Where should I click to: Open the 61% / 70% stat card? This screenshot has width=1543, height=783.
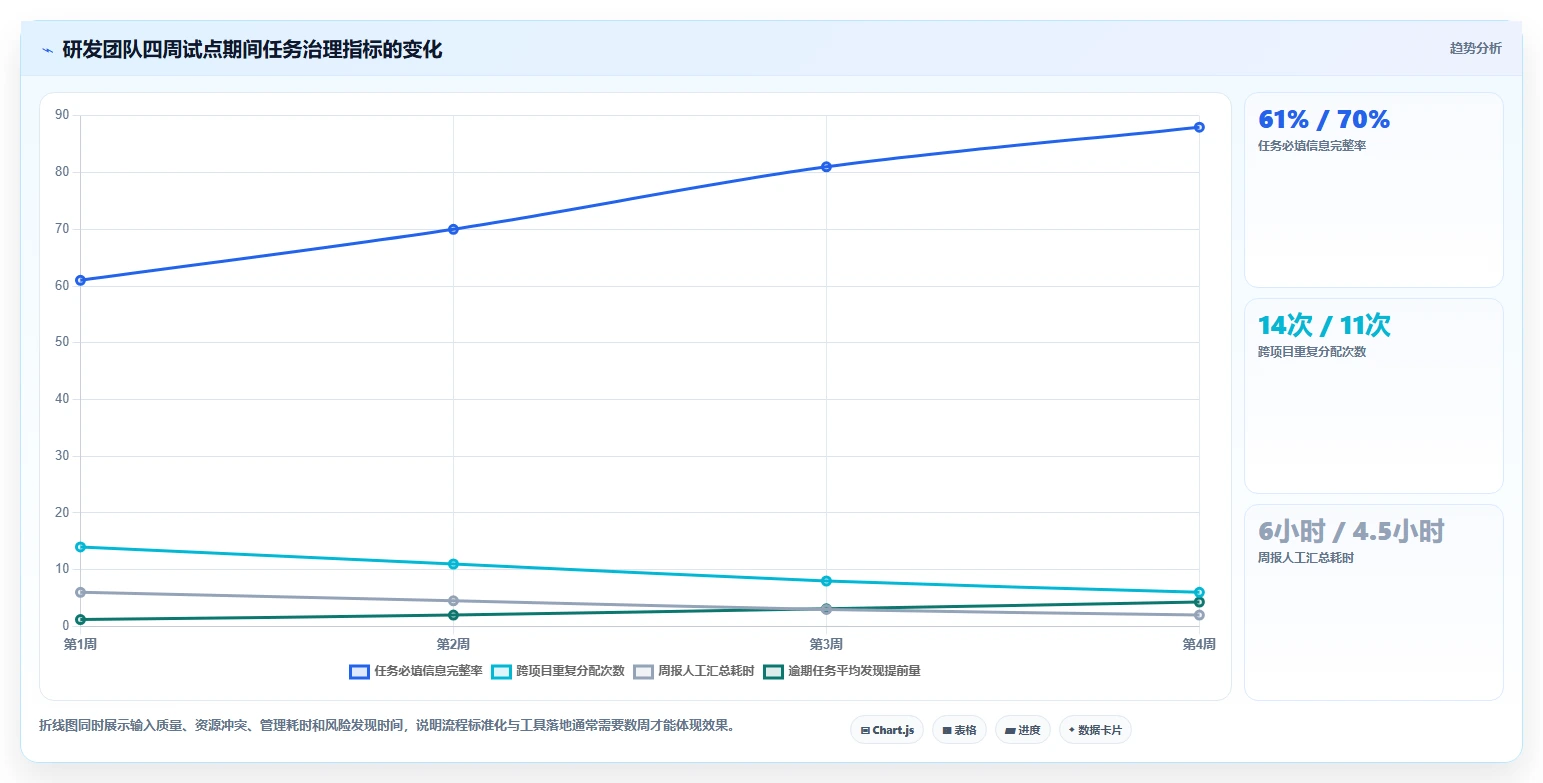click(1373, 190)
